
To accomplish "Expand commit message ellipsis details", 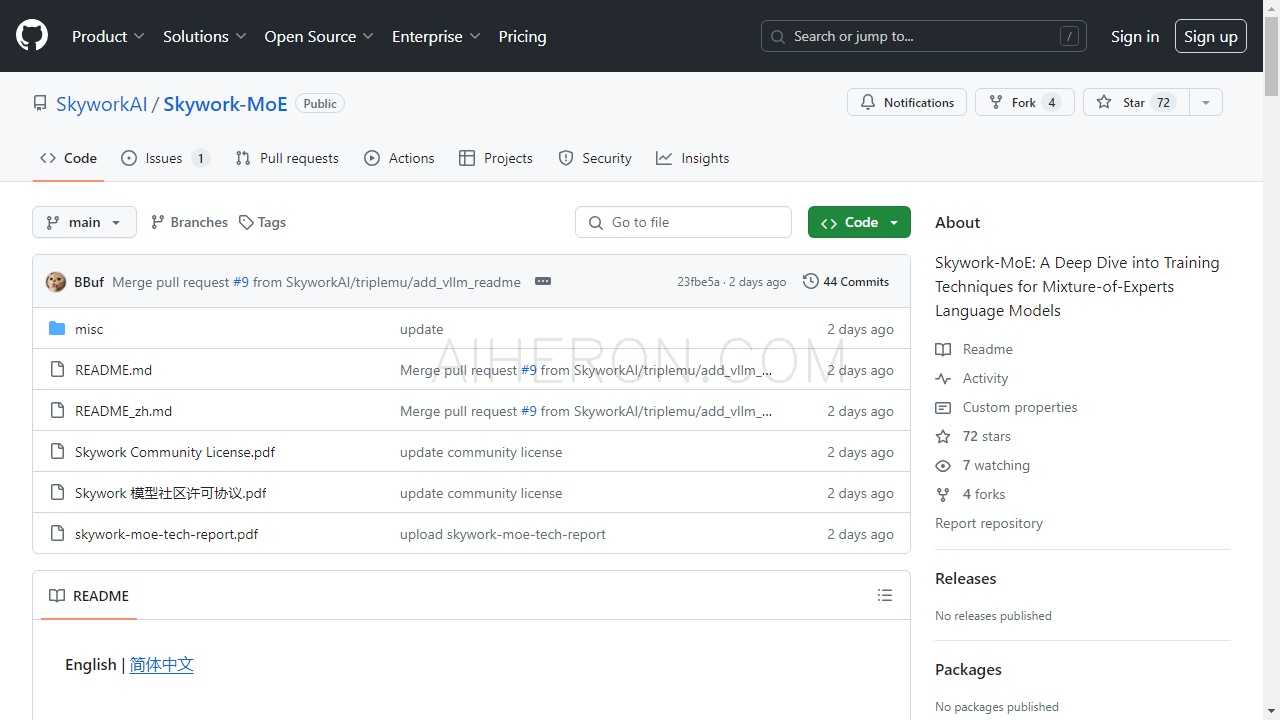I will pos(543,282).
